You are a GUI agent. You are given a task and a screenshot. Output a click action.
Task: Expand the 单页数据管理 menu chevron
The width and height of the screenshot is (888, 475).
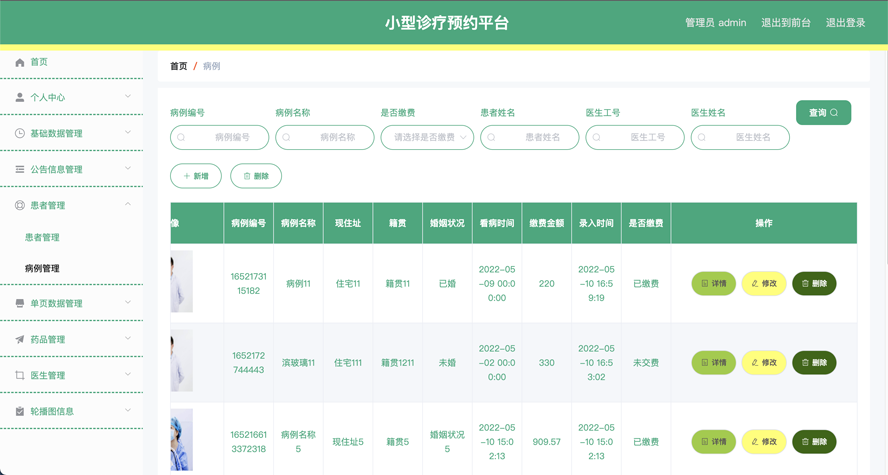pos(128,302)
